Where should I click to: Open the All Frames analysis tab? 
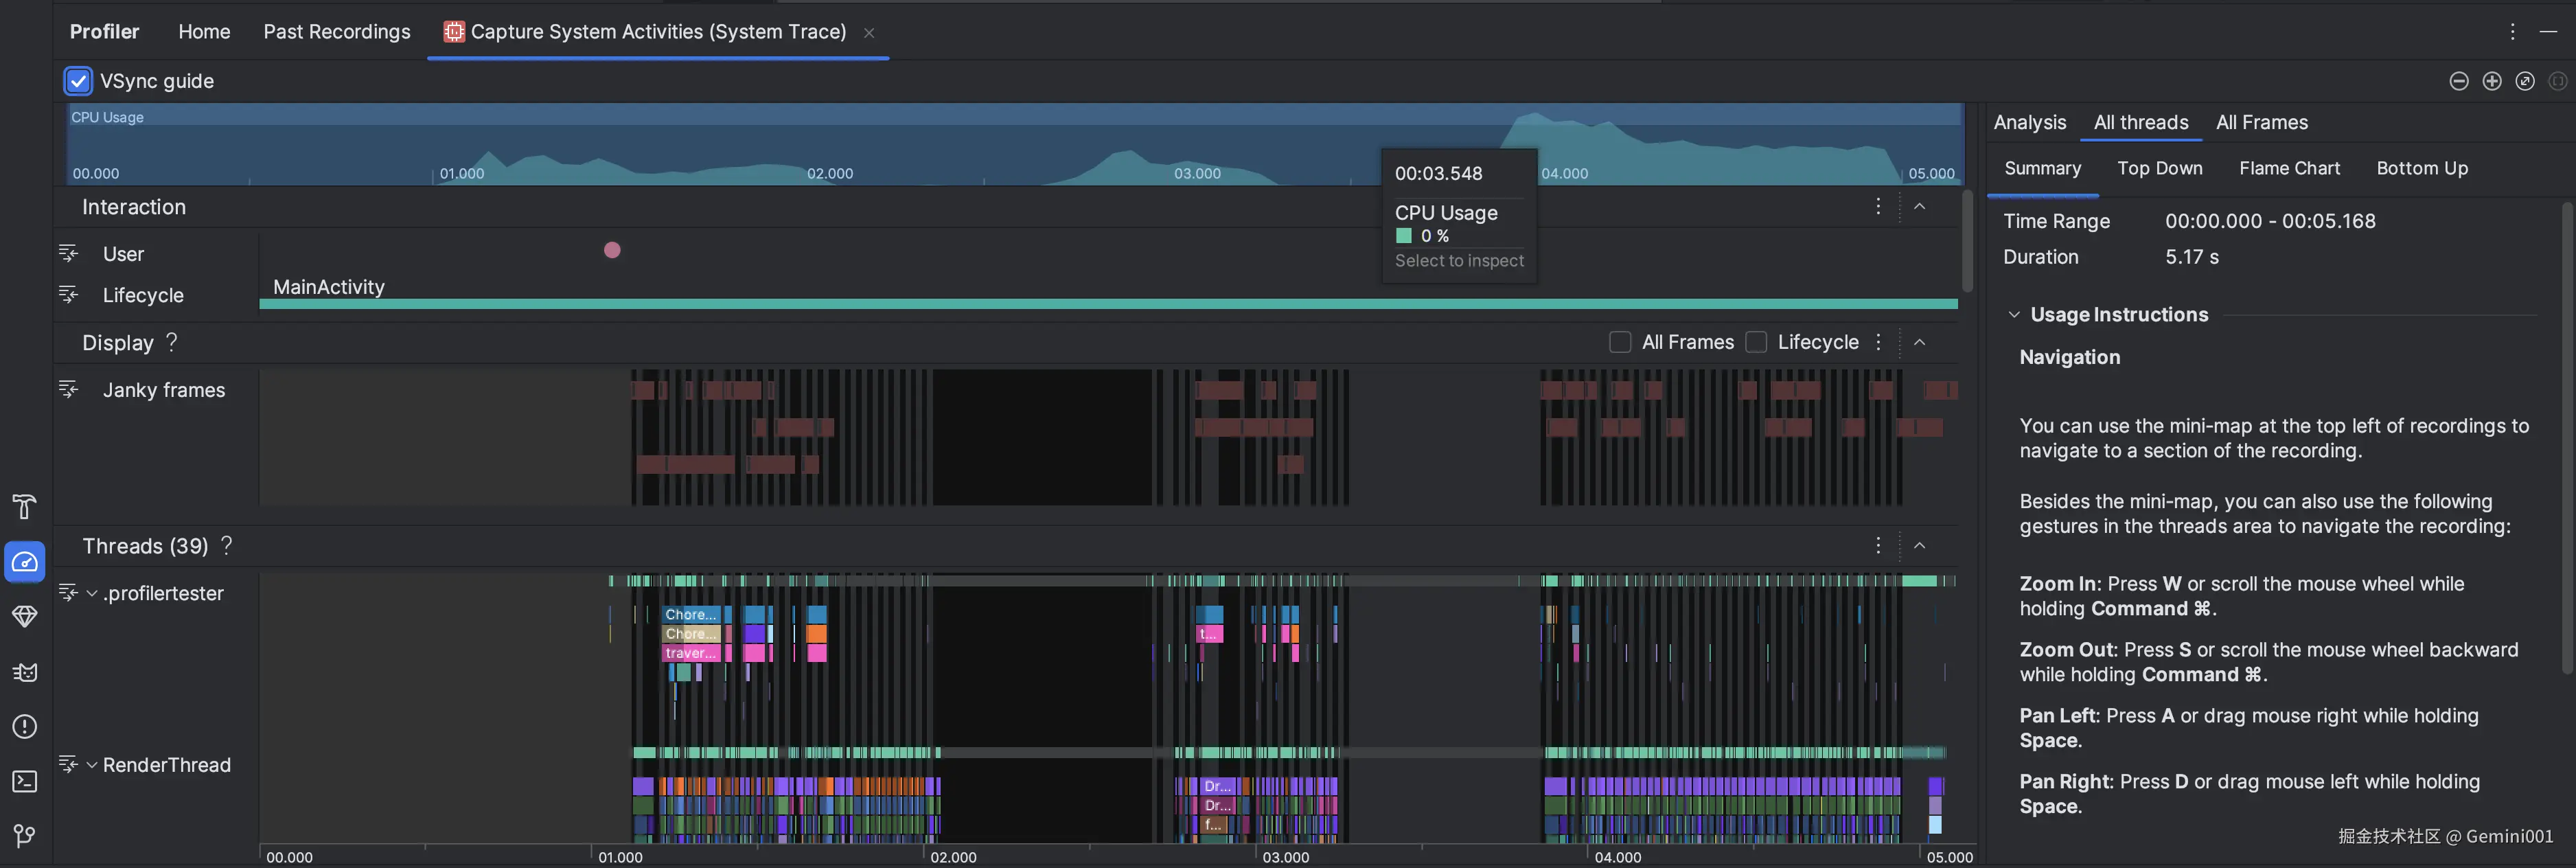pyautogui.click(x=2262, y=122)
